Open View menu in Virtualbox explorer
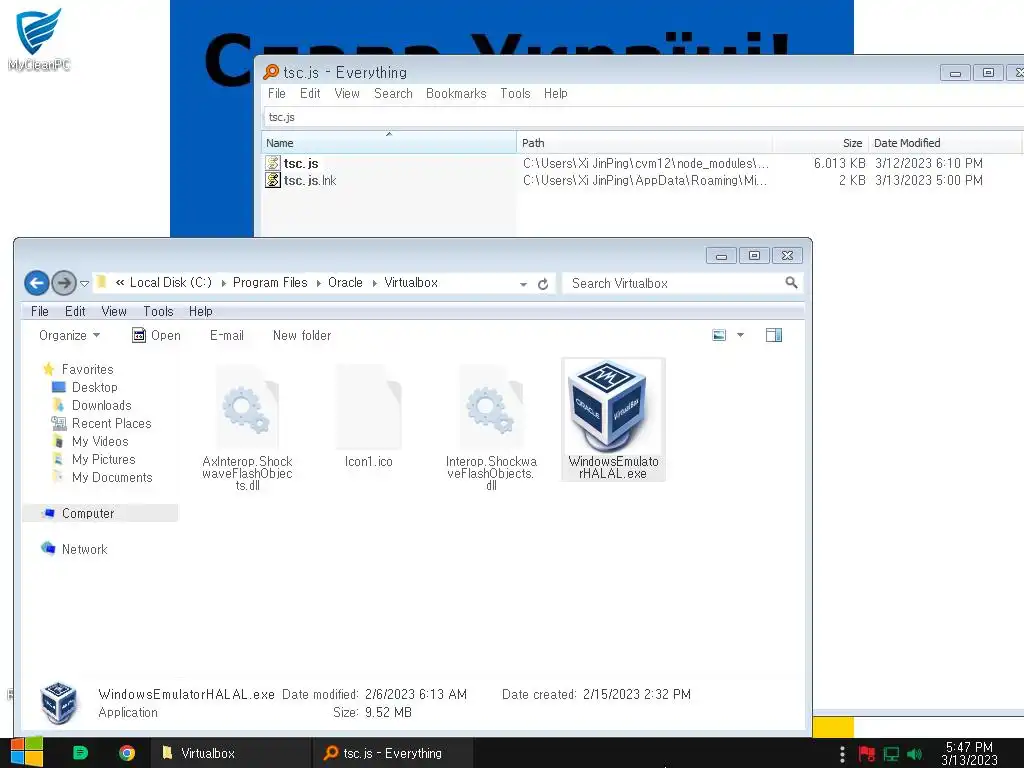This screenshot has height=768, width=1024. click(114, 312)
